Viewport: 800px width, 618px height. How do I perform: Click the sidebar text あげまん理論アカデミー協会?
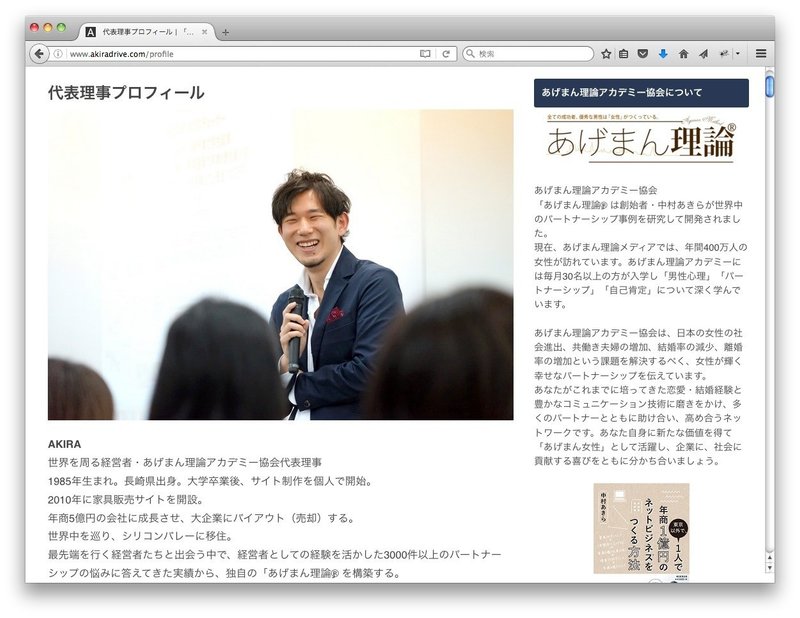coord(595,190)
